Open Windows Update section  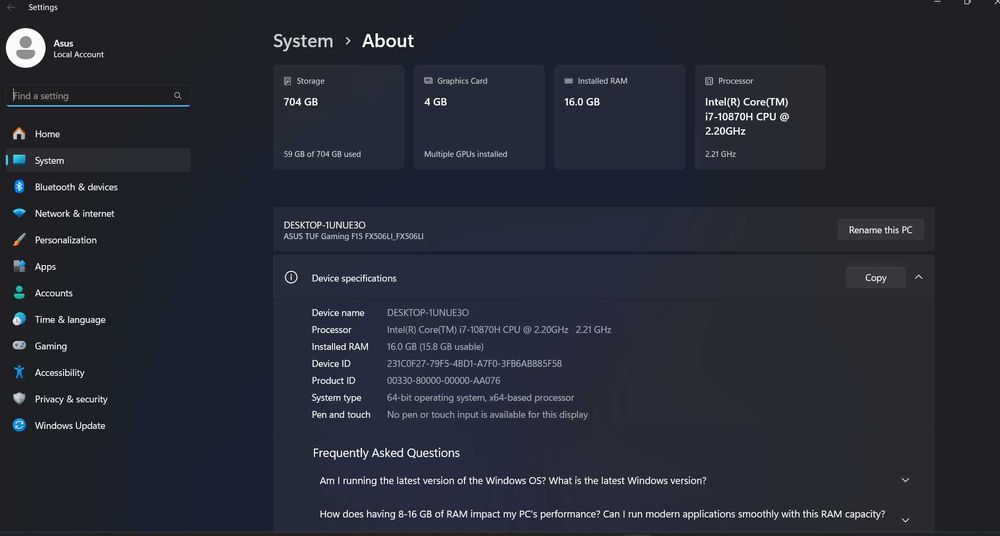point(98,426)
